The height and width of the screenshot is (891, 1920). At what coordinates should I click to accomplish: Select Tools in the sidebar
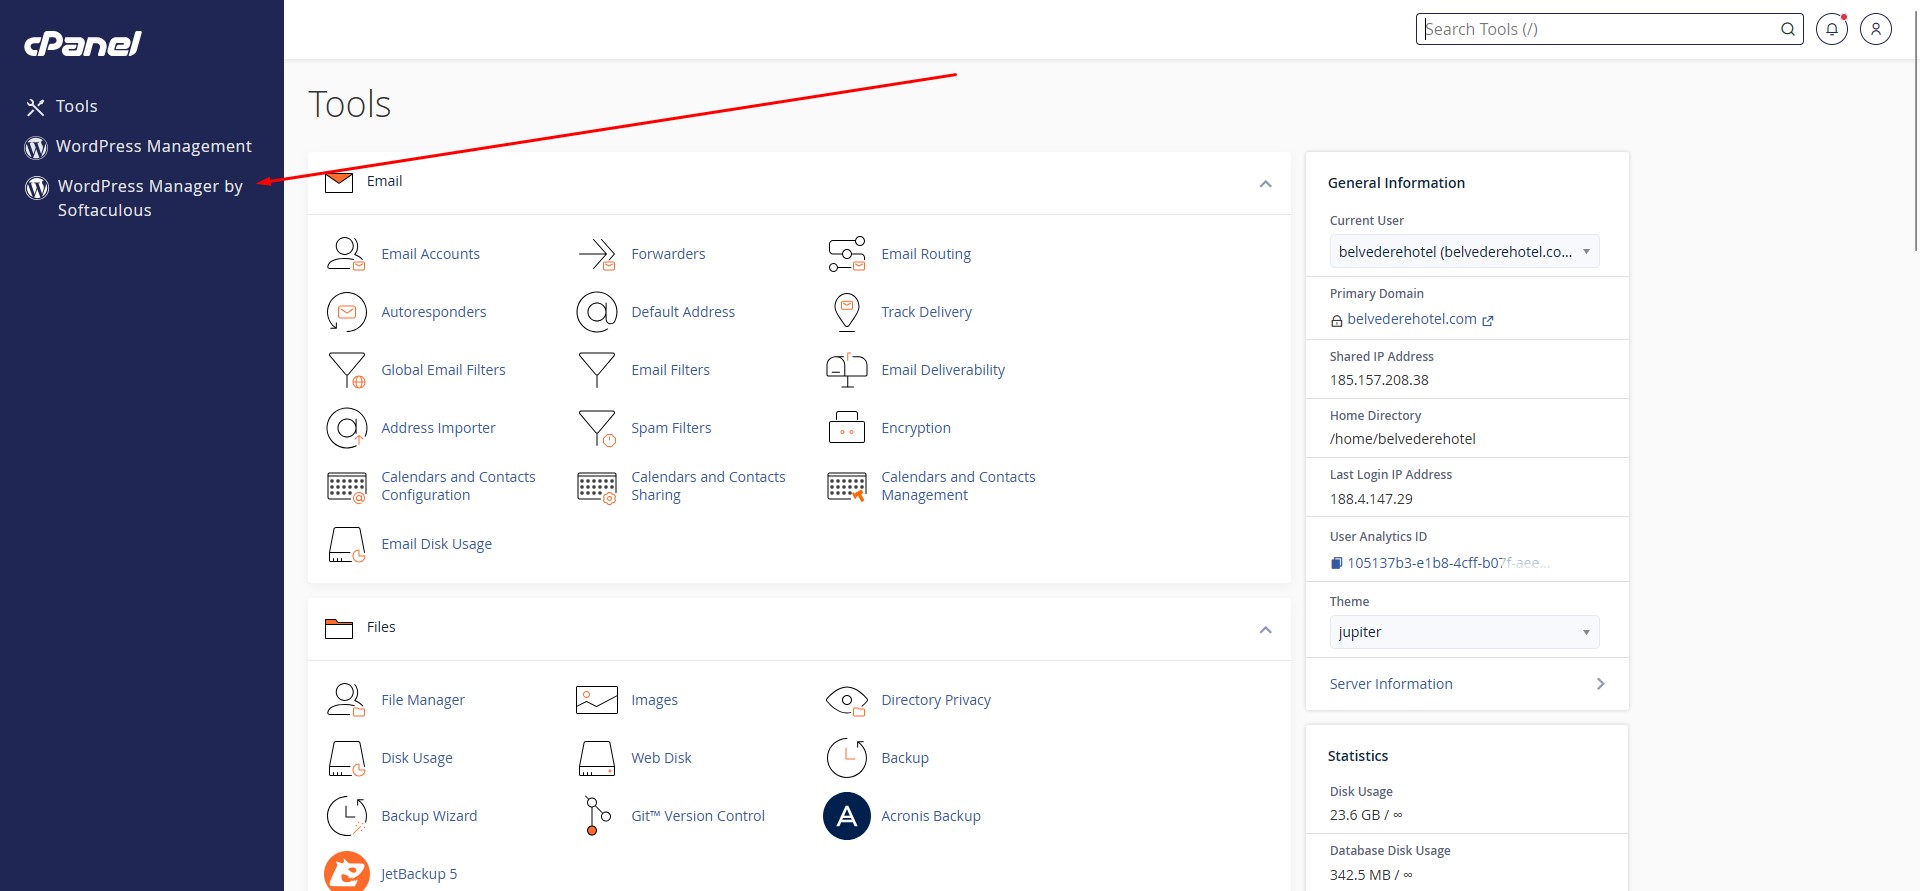click(x=76, y=107)
